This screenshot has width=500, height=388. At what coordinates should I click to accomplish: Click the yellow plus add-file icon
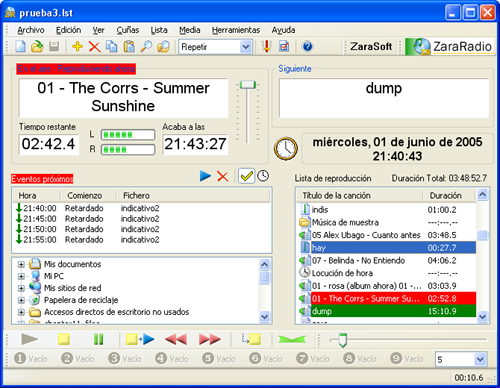(77, 47)
